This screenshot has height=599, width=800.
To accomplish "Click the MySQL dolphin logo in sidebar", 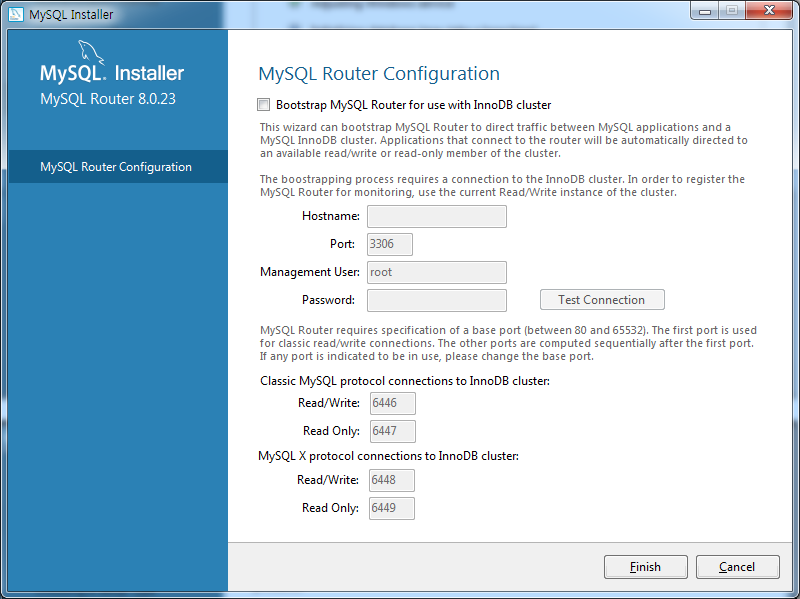I will 91,53.
